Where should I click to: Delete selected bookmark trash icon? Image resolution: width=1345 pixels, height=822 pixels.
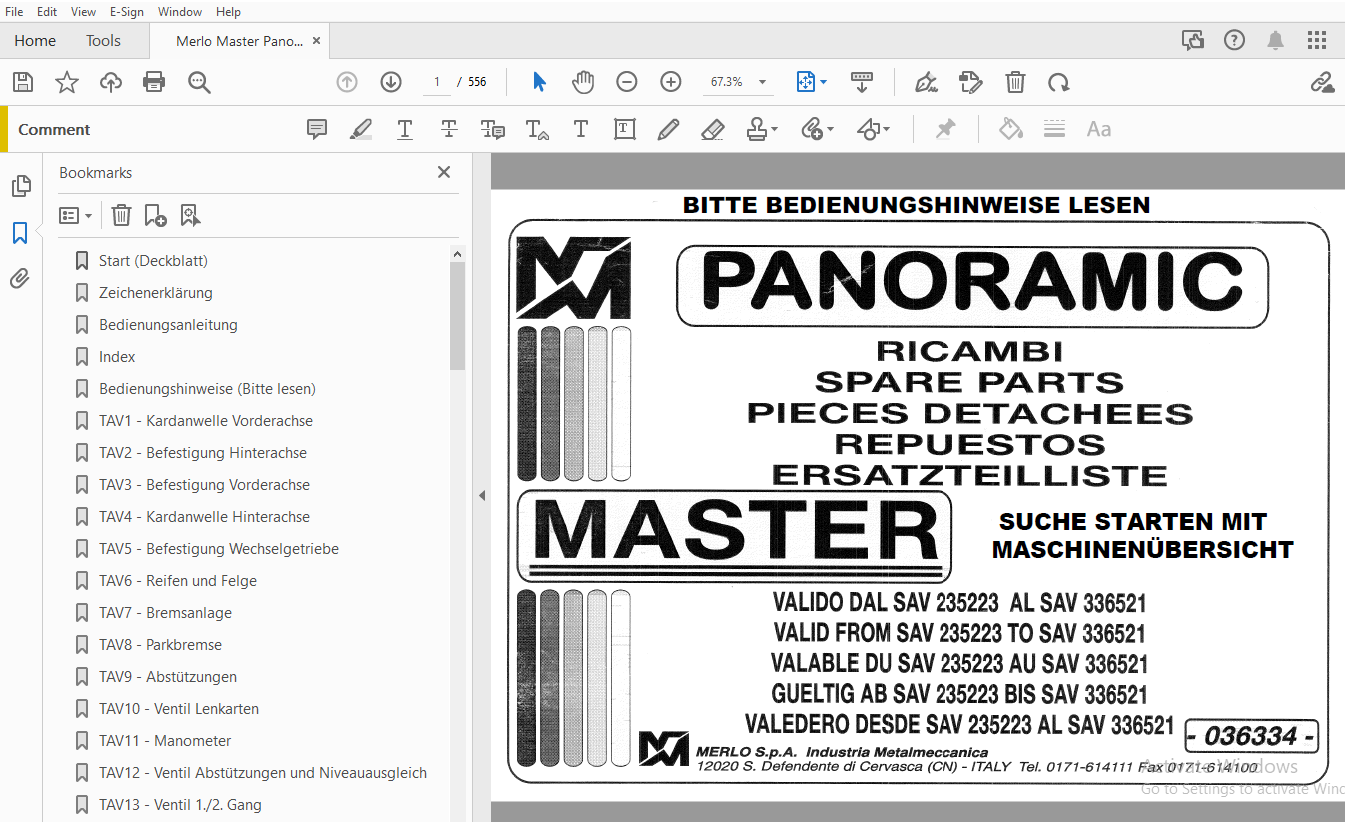[x=121, y=215]
